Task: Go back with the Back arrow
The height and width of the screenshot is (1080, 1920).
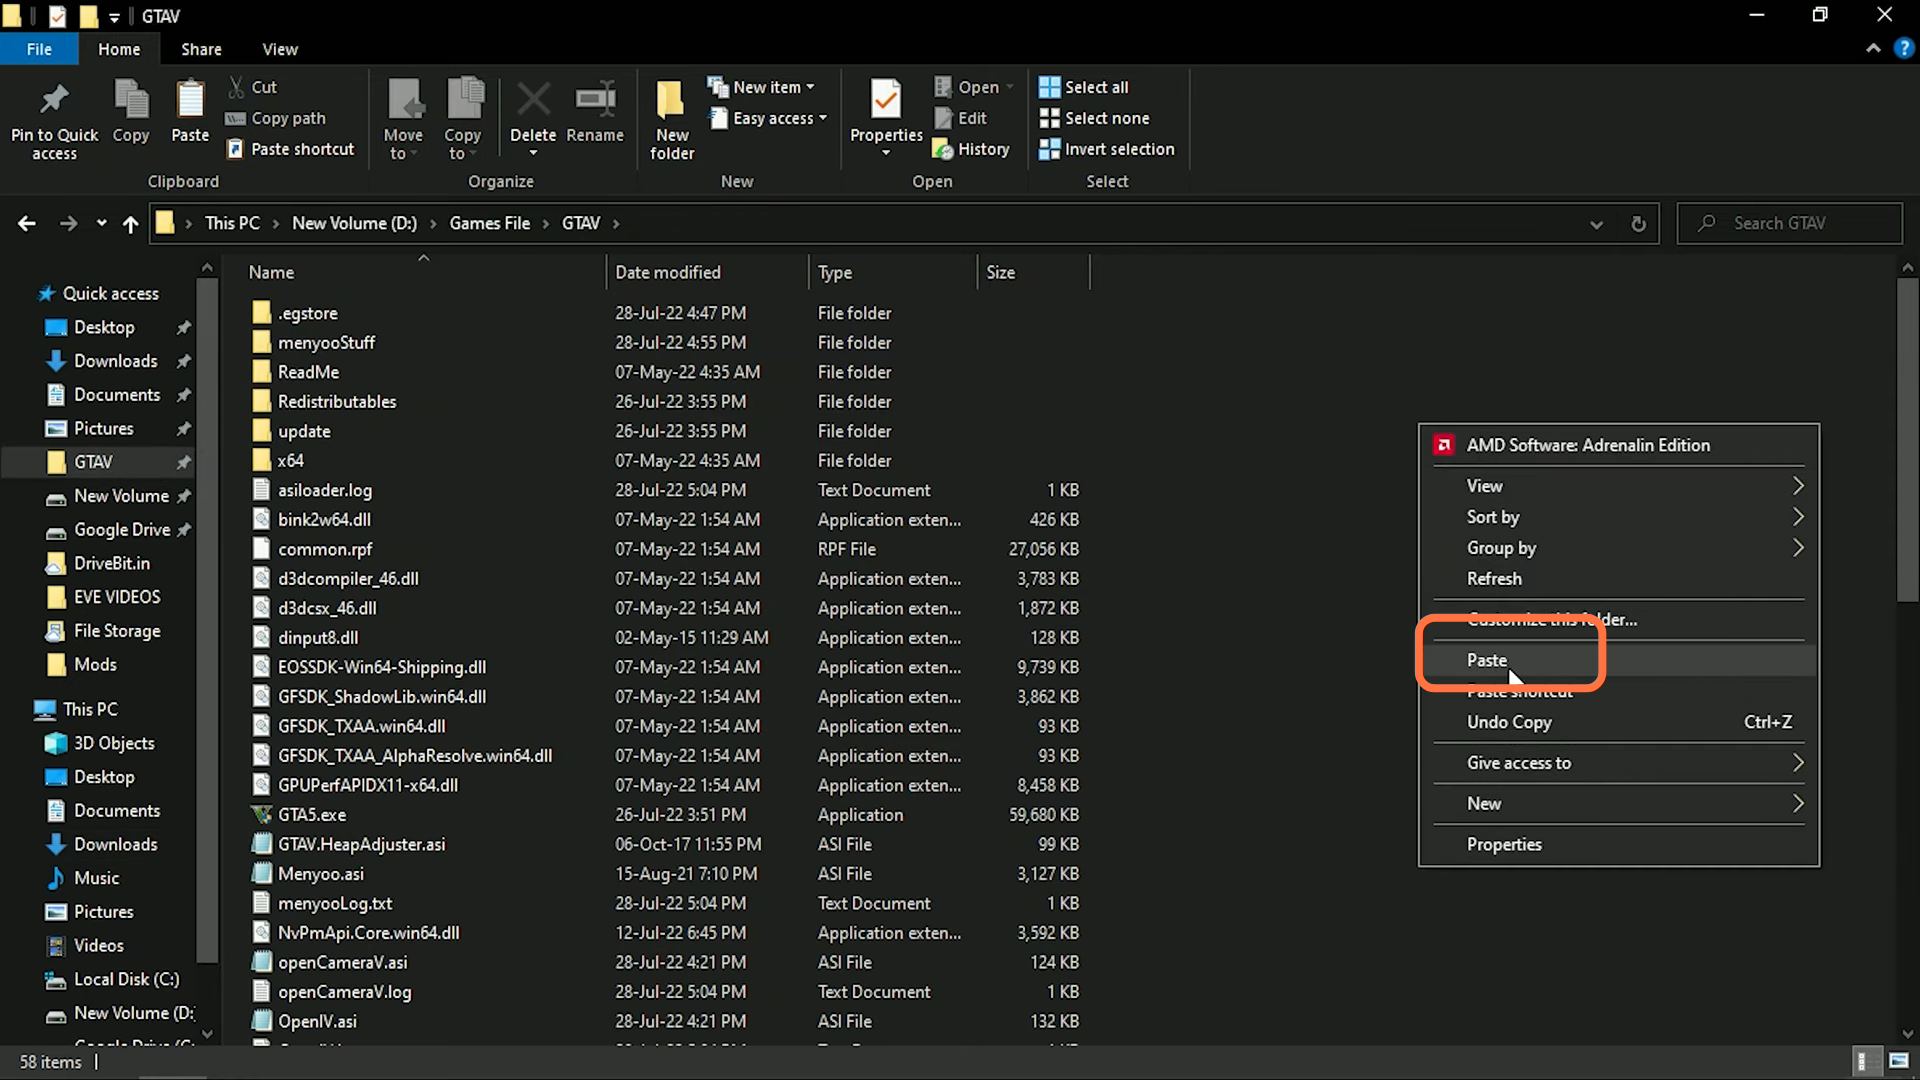Action: [x=27, y=224]
